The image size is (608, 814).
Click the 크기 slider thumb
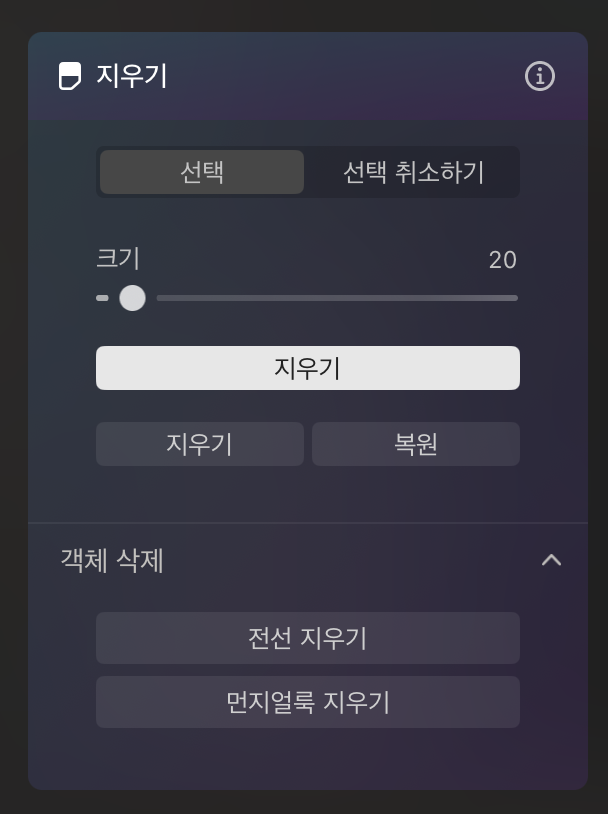click(132, 298)
